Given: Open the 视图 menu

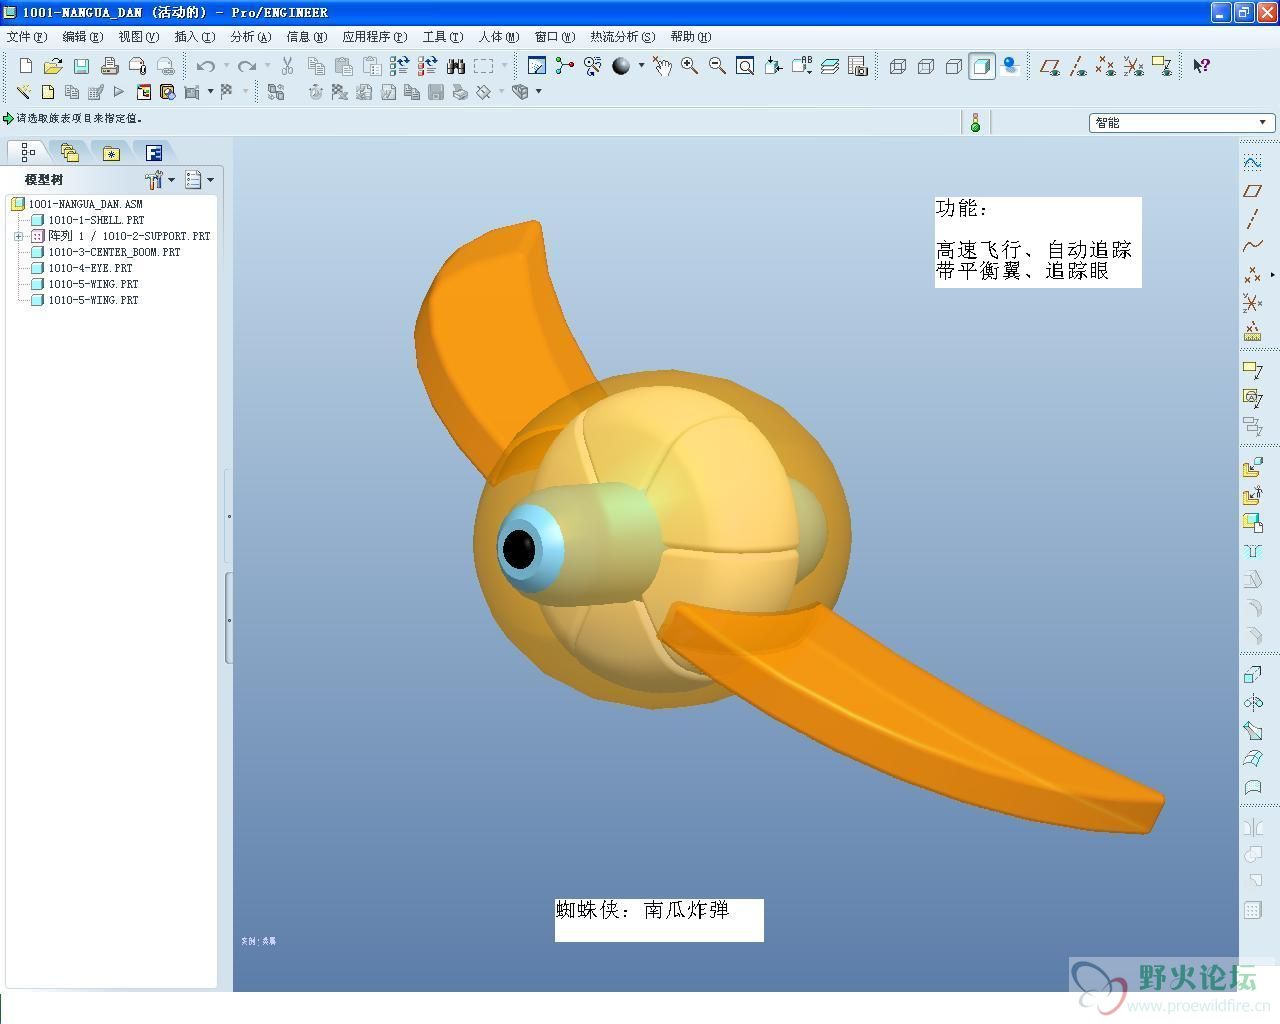Looking at the screenshot, I should tap(139, 37).
